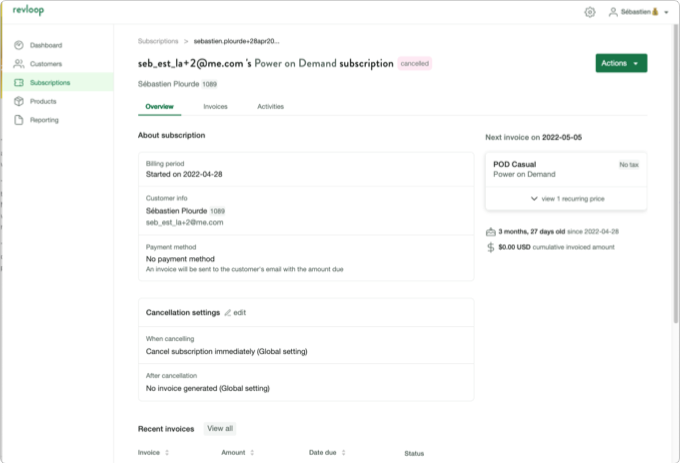This screenshot has height=463, width=680.
Task: Click Subscriptions breadcrumb link
Action: click(x=158, y=41)
